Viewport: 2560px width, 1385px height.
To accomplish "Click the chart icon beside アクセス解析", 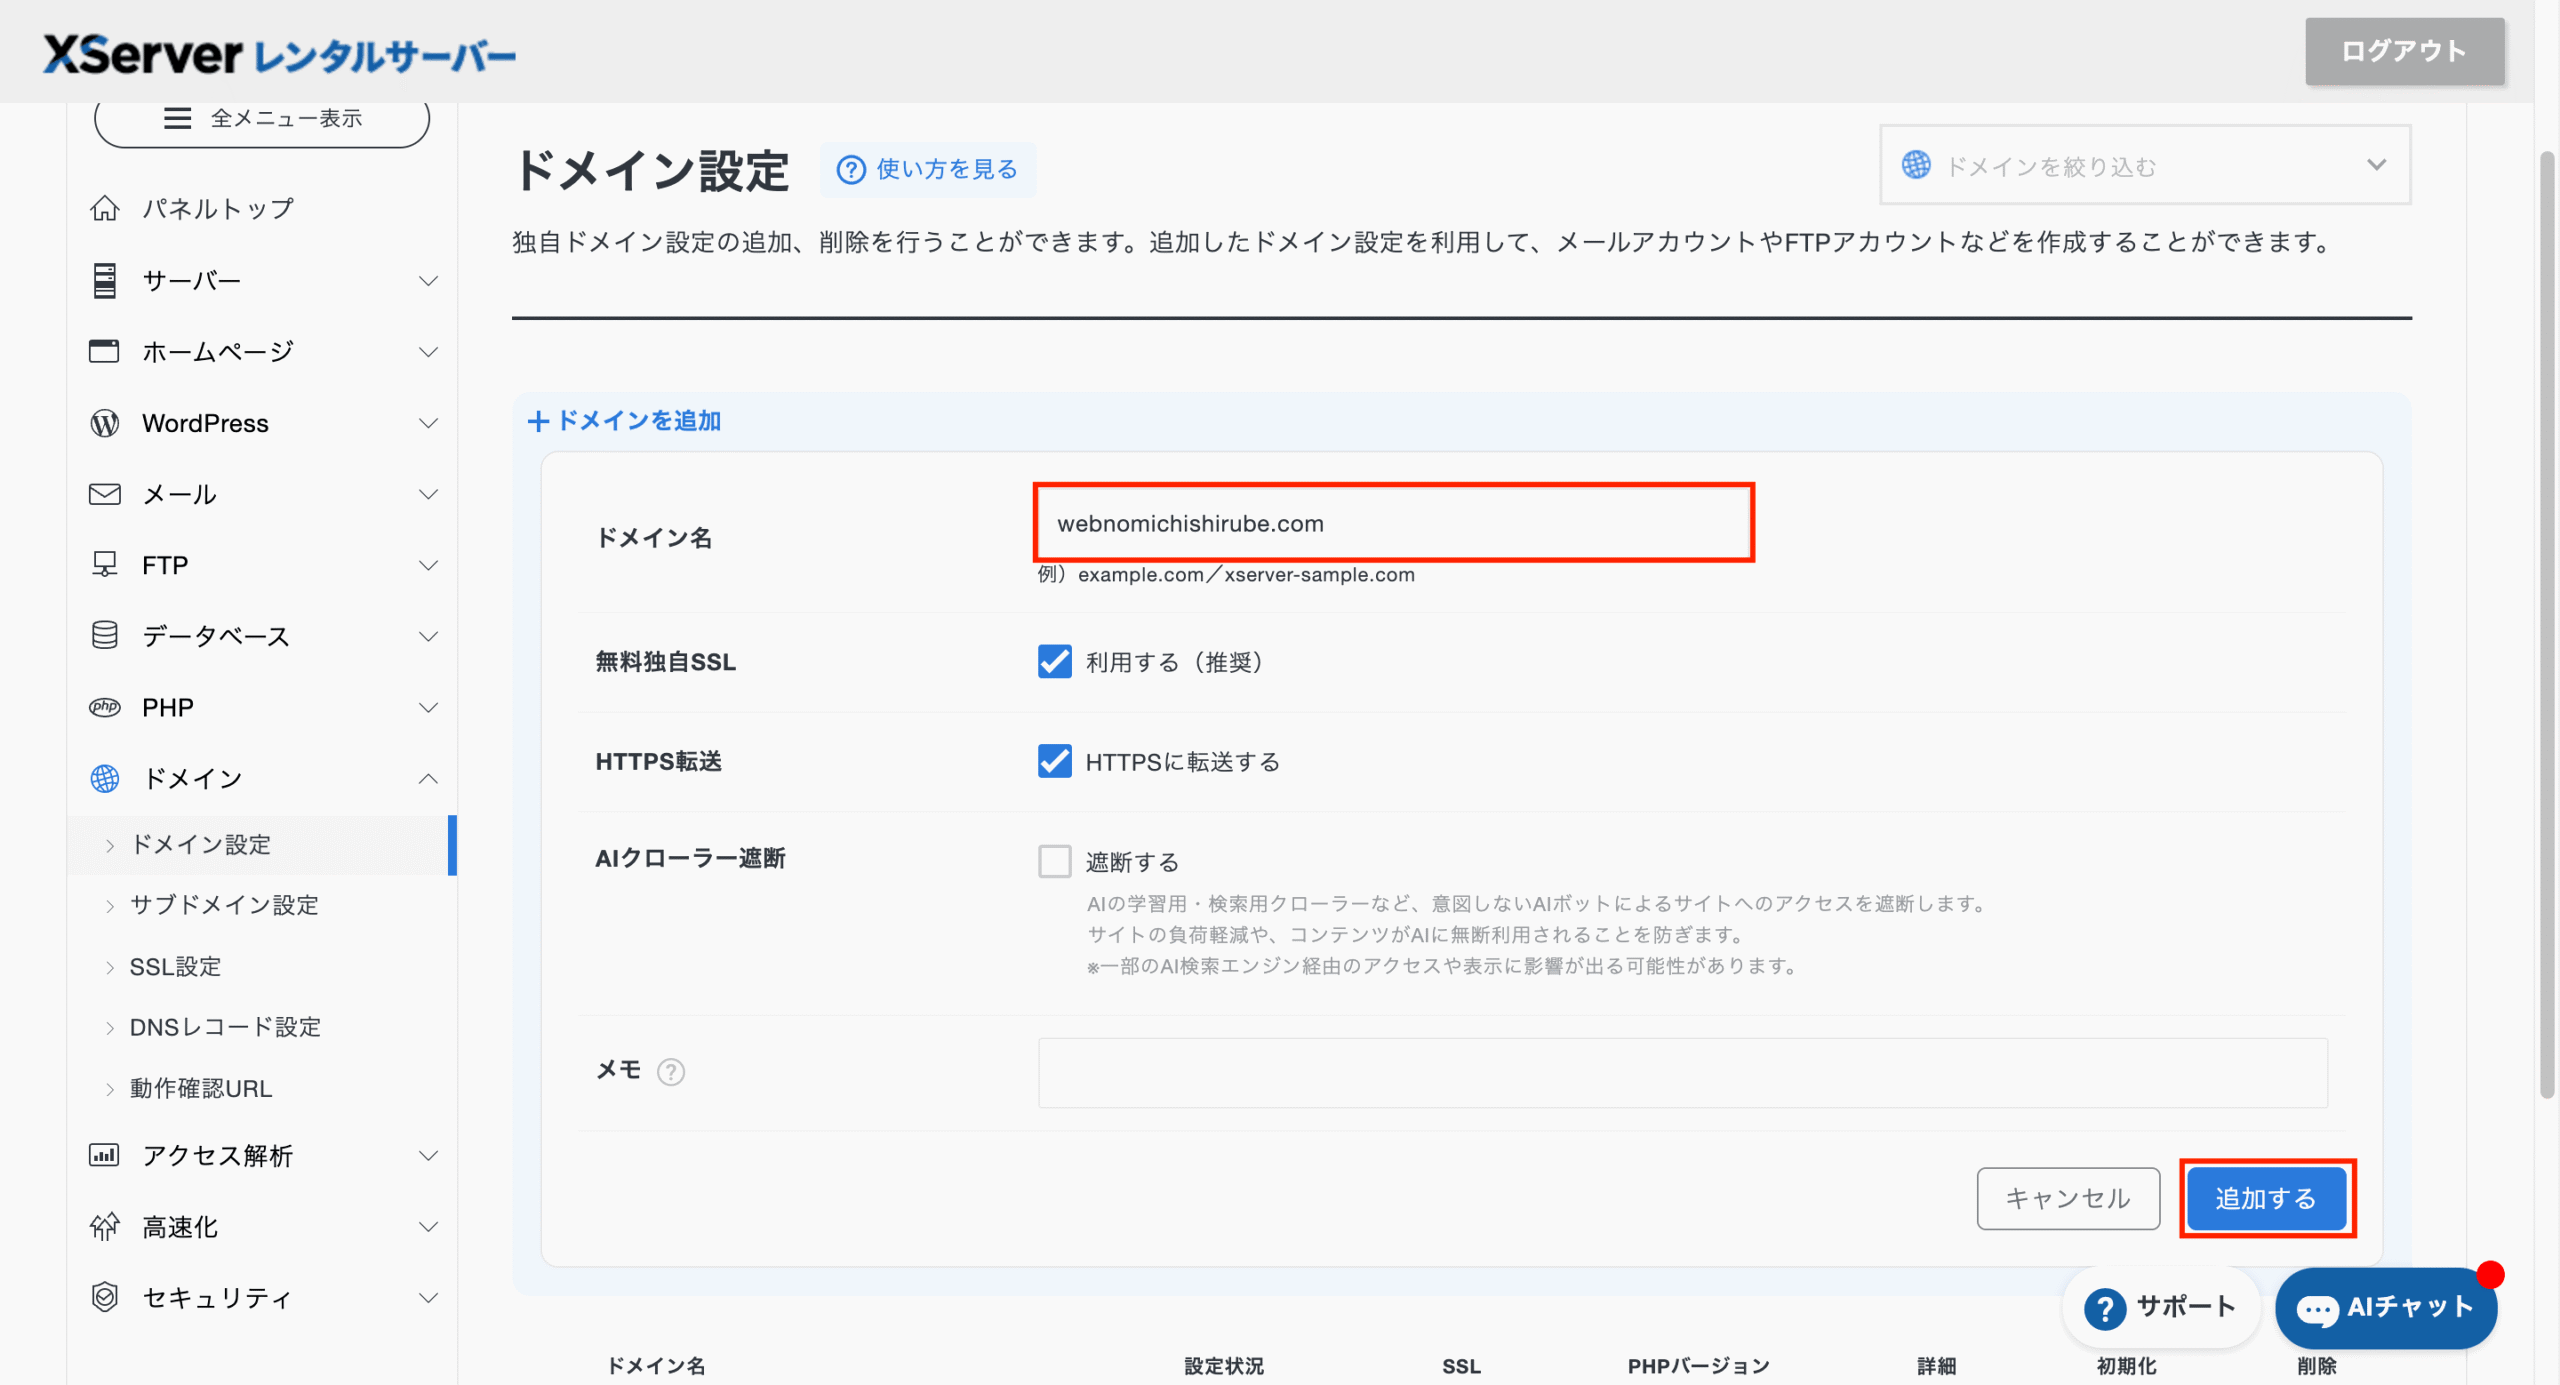I will coord(105,1155).
